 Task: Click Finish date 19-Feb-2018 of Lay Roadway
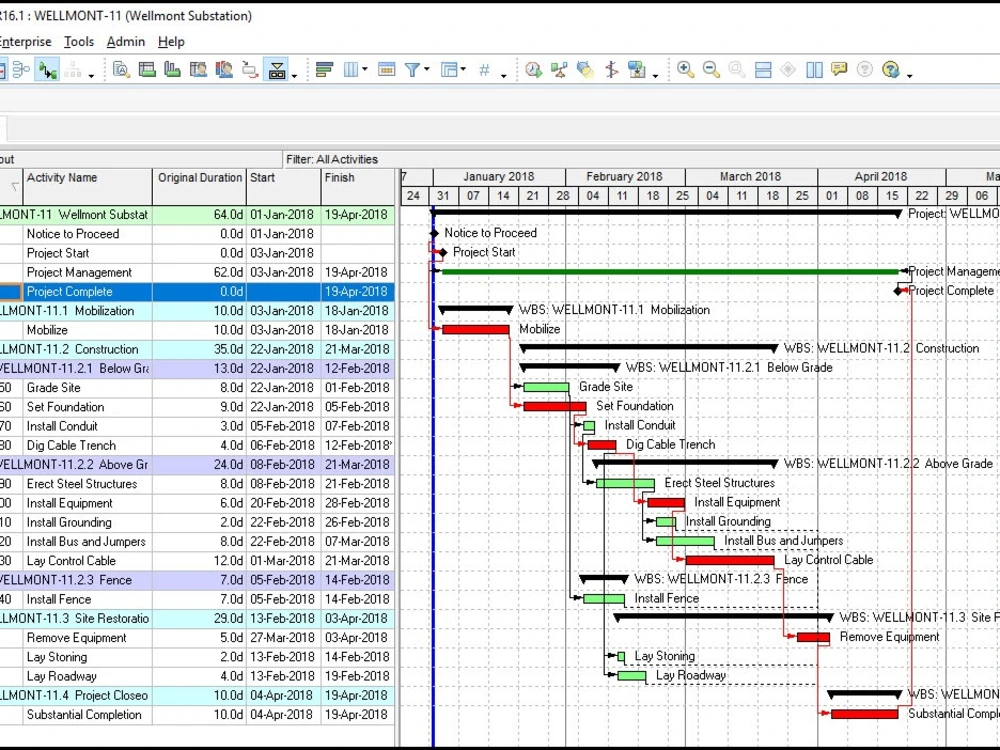357,677
